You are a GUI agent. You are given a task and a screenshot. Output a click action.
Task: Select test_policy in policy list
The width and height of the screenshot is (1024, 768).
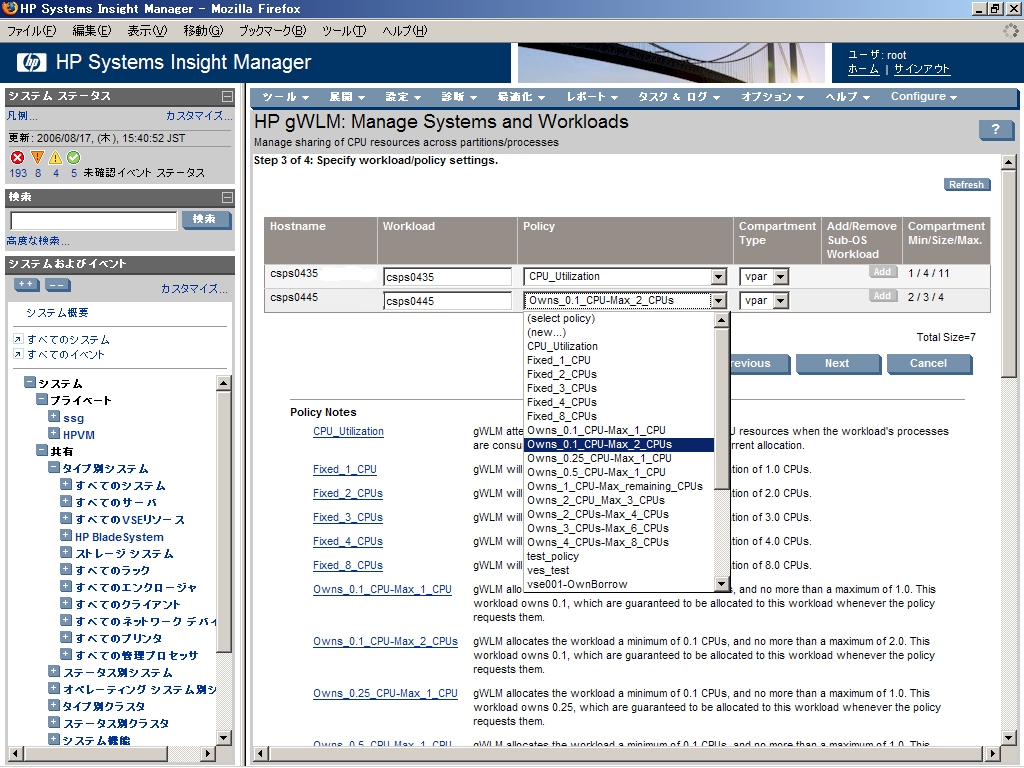[619, 556]
